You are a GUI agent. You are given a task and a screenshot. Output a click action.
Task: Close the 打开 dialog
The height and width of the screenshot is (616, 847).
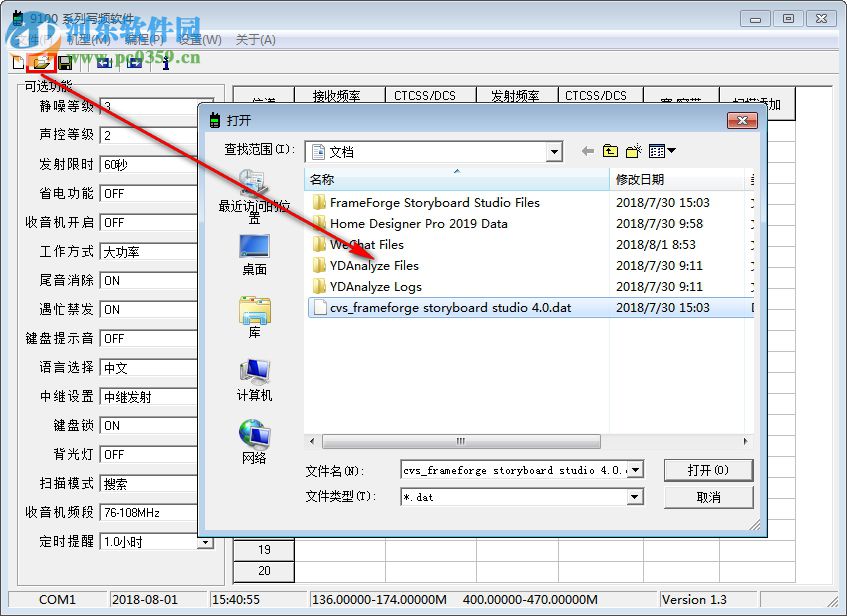[742, 120]
